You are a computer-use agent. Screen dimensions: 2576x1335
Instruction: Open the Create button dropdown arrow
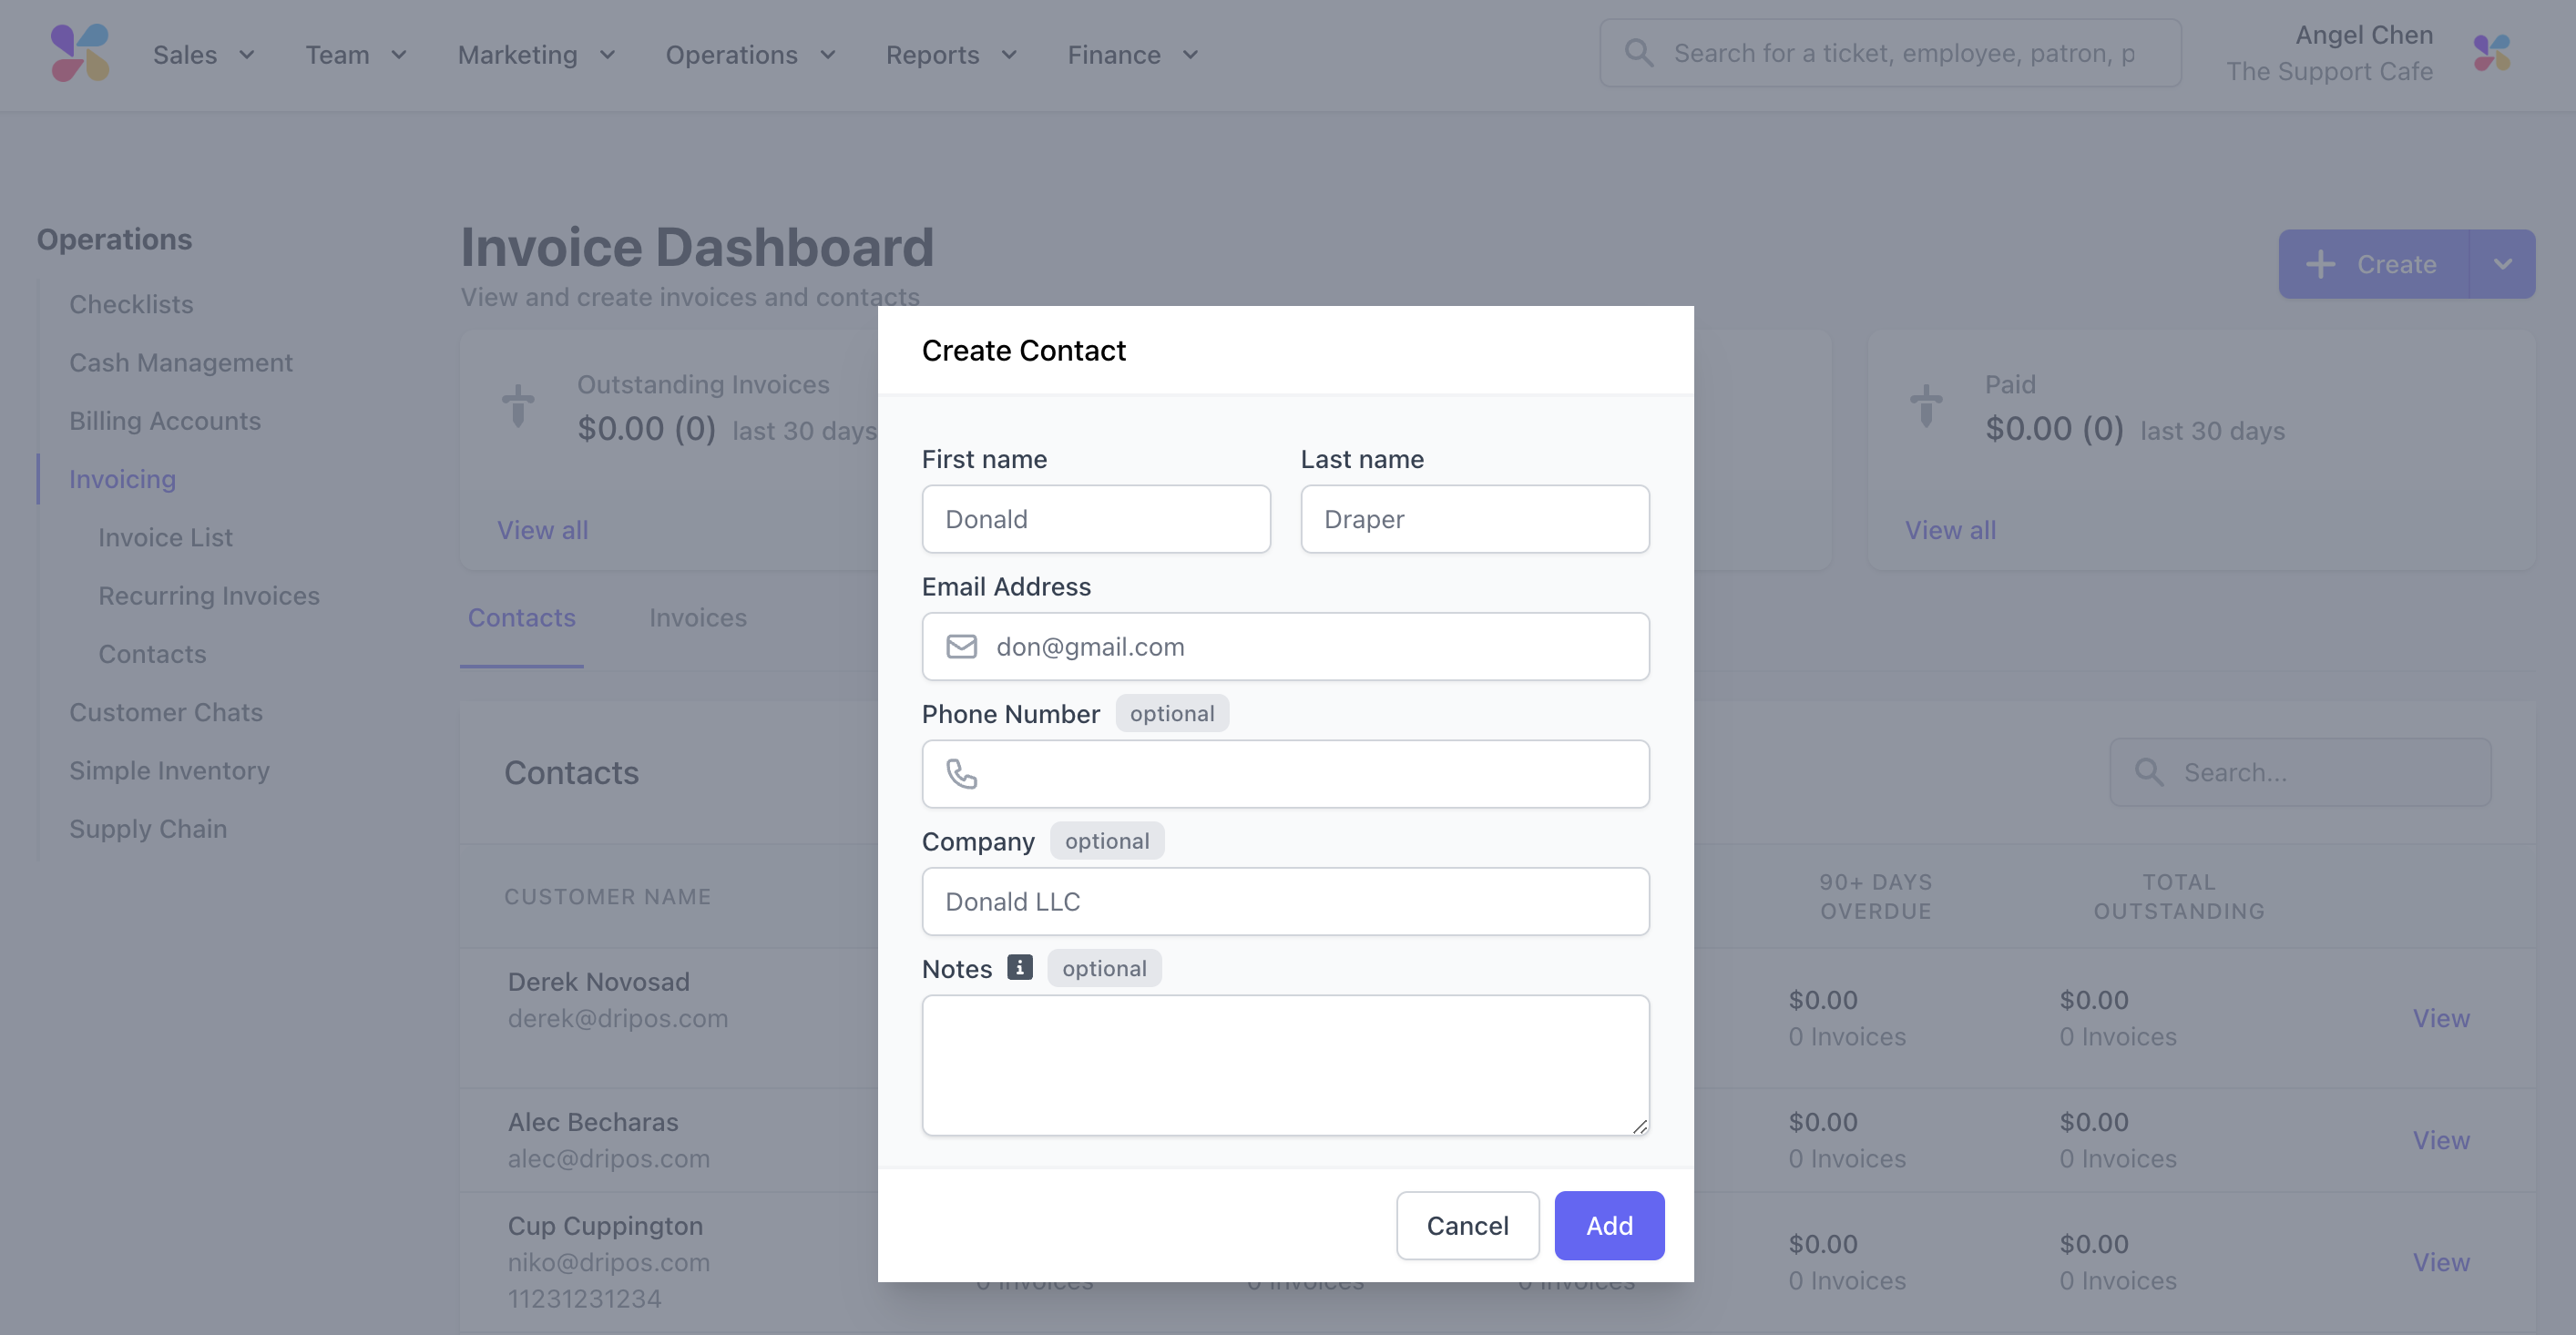coord(2502,264)
